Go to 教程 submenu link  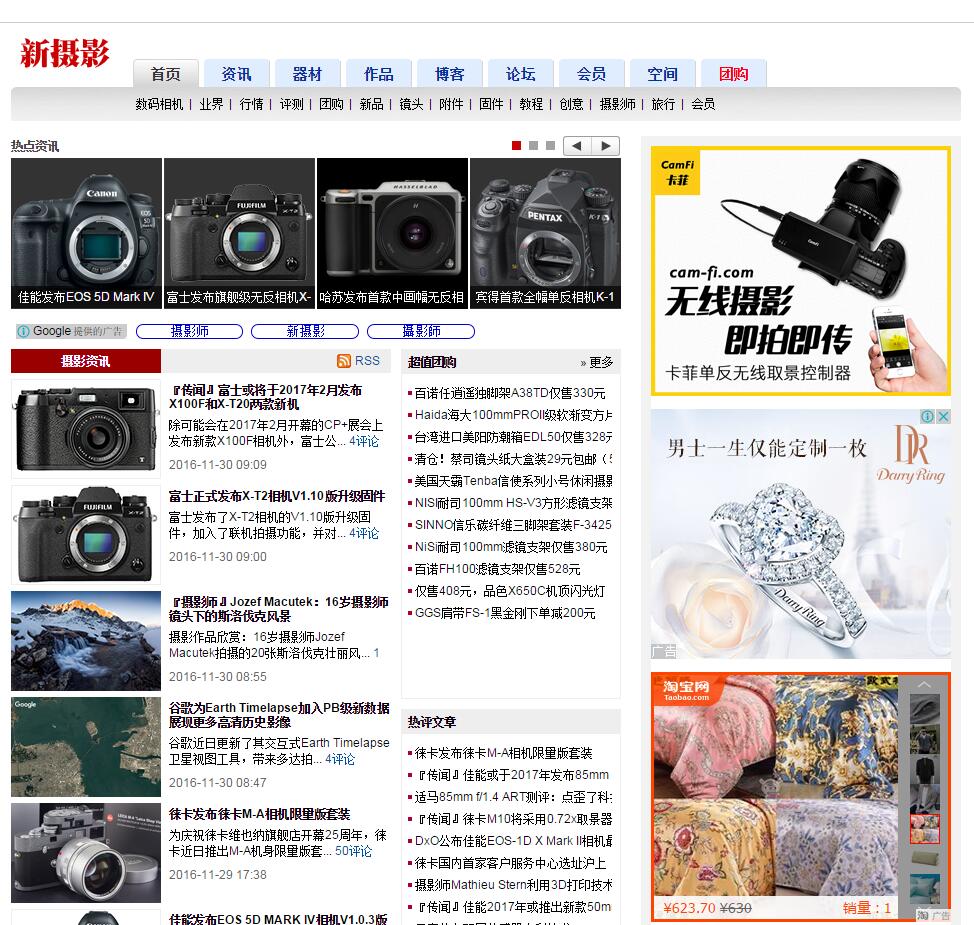[531, 104]
